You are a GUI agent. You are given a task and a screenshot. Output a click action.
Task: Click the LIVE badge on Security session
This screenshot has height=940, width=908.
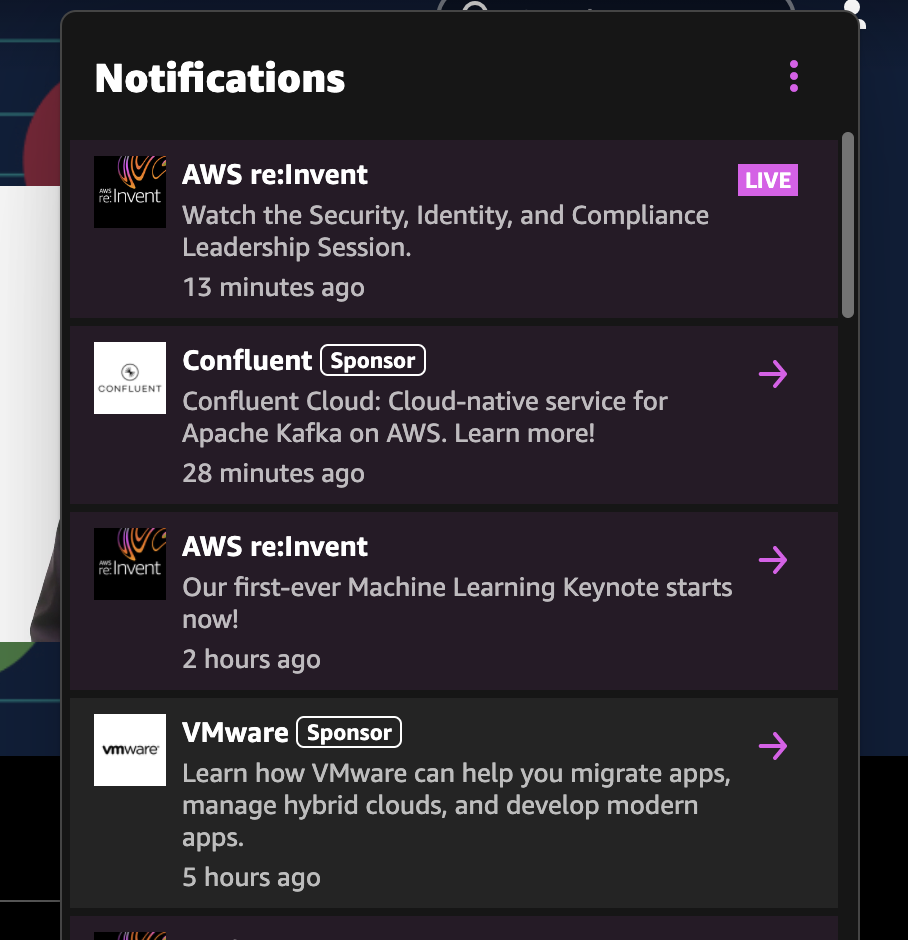768,180
